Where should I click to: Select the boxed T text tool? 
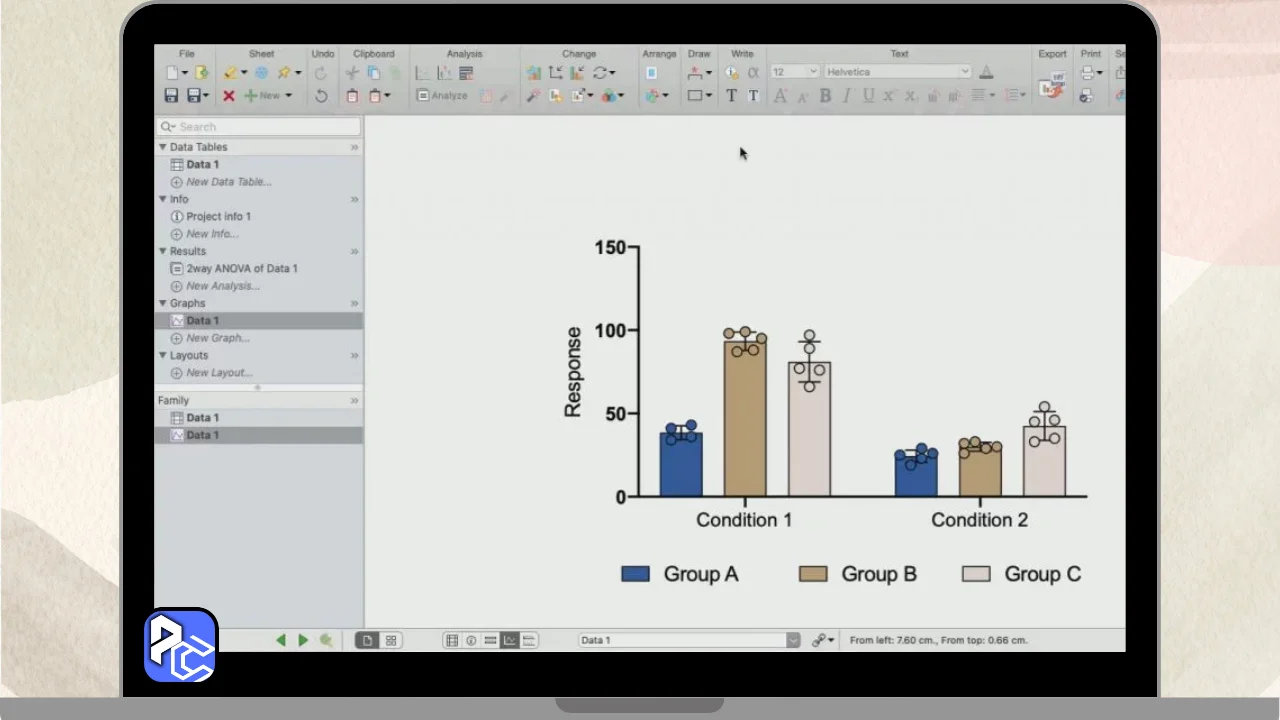(x=753, y=96)
